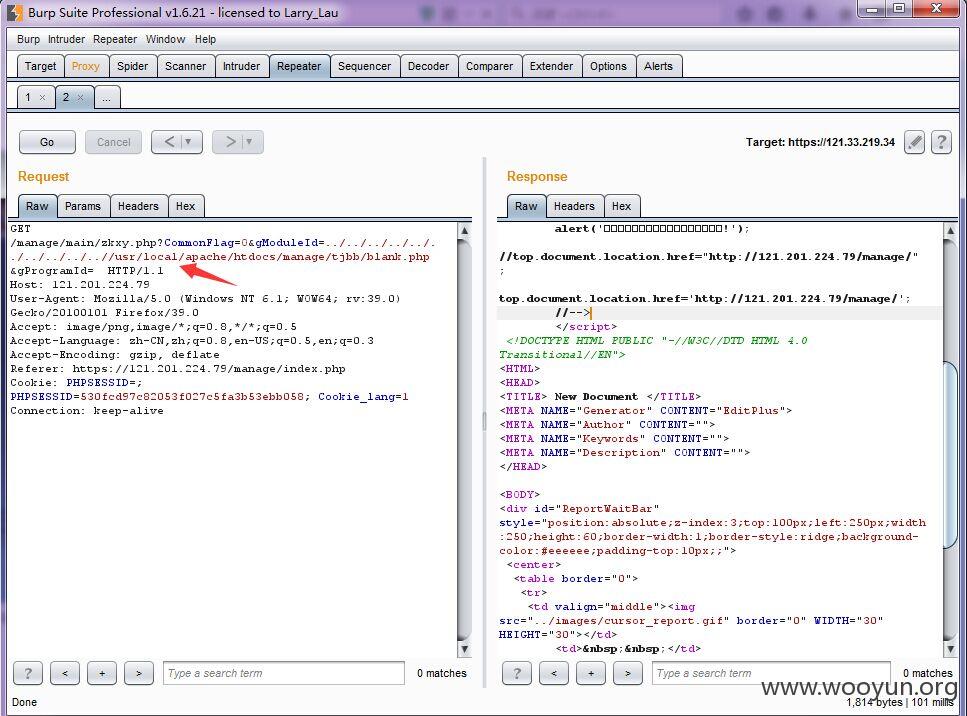Switch to the Options tab
This screenshot has width=967, height=716.
point(608,66)
